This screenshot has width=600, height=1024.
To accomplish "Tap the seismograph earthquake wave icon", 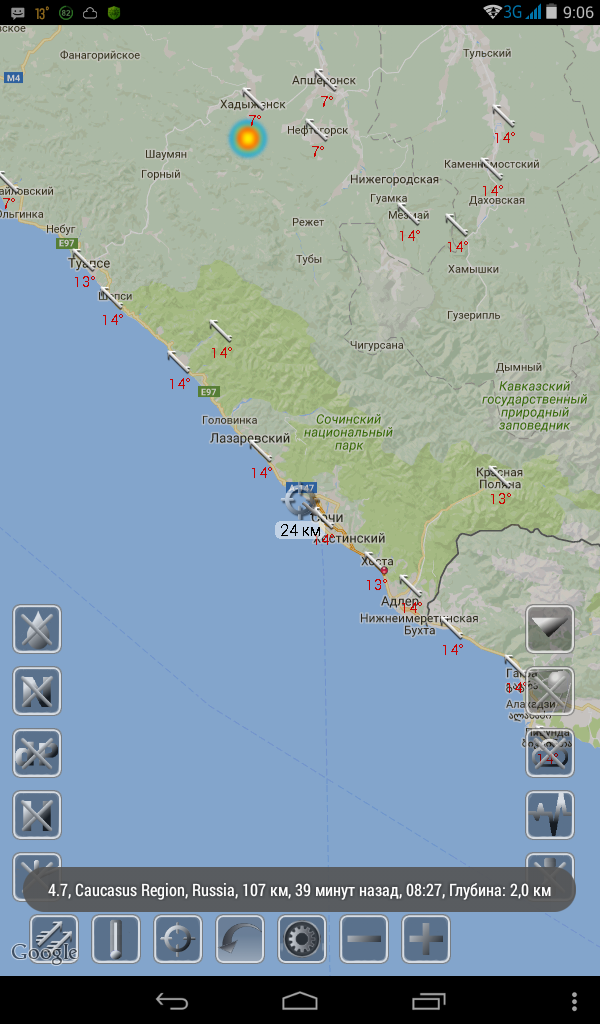I will pos(550,815).
